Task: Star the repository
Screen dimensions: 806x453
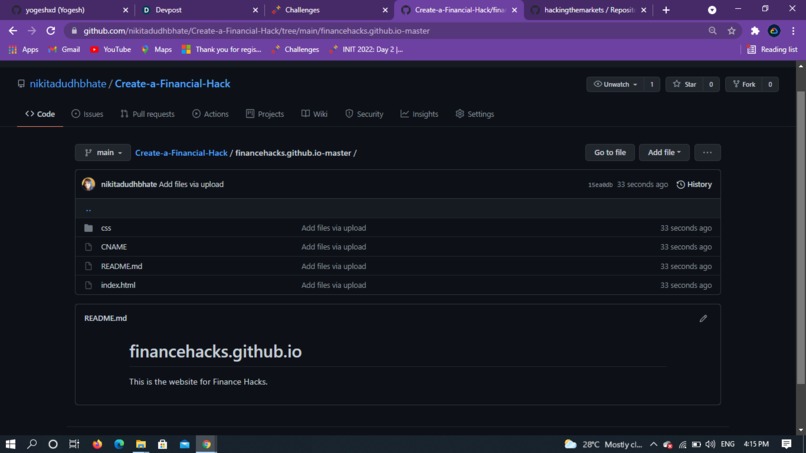Action: [685, 84]
